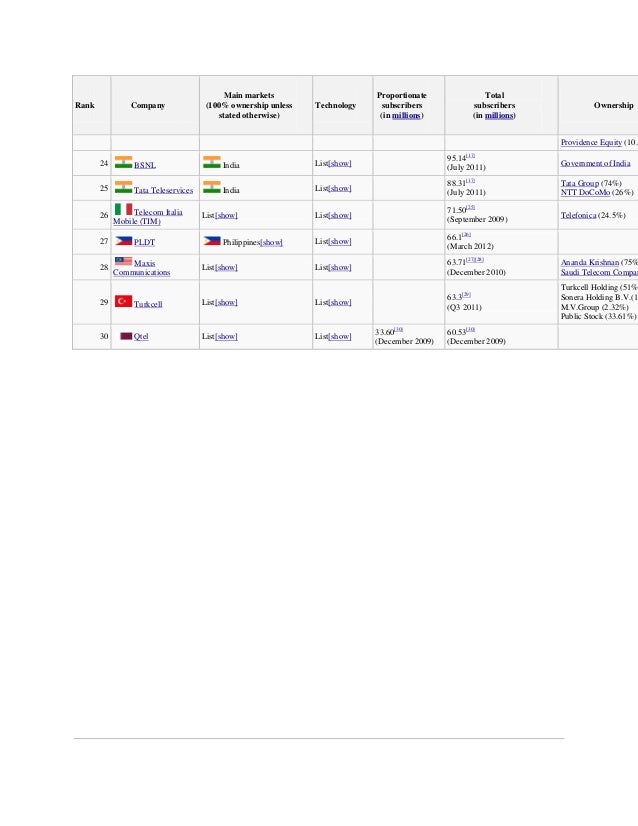Image resolution: width=638 pixels, height=826 pixels.
Task: Expand PLDT Philippines markets via show
Action: (x=272, y=242)
